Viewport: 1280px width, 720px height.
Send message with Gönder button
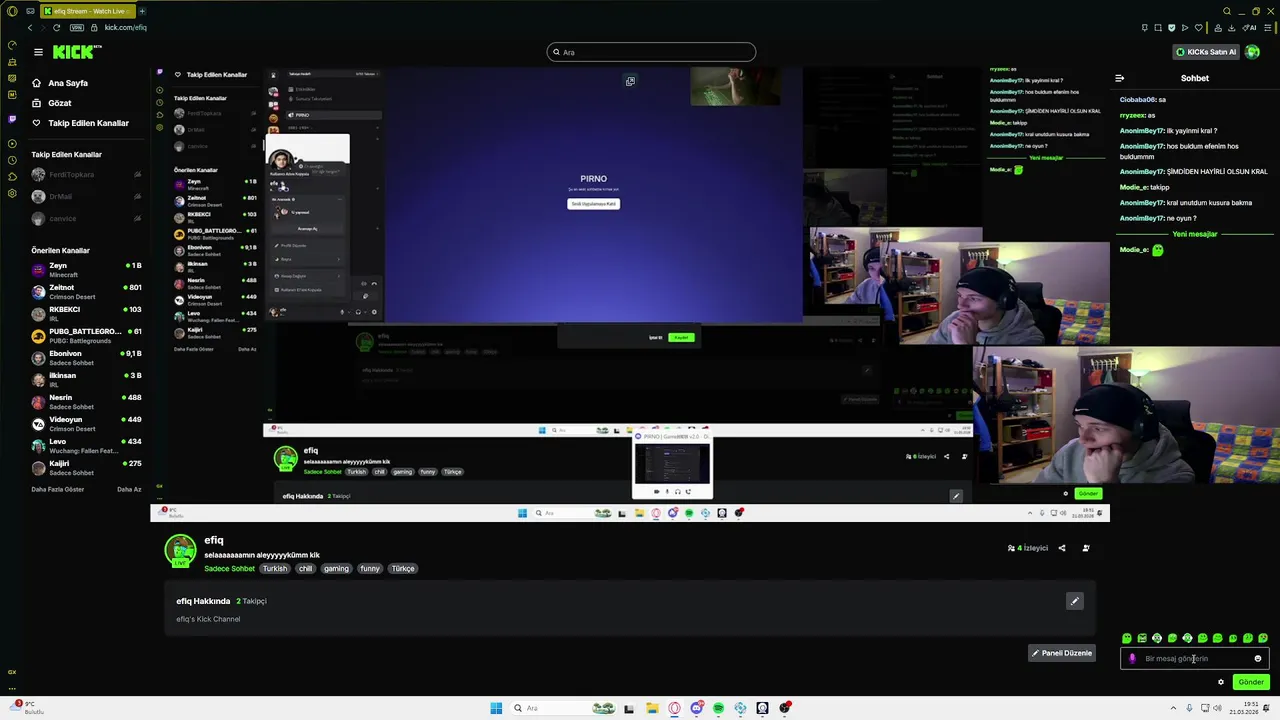coord(1251,683)
